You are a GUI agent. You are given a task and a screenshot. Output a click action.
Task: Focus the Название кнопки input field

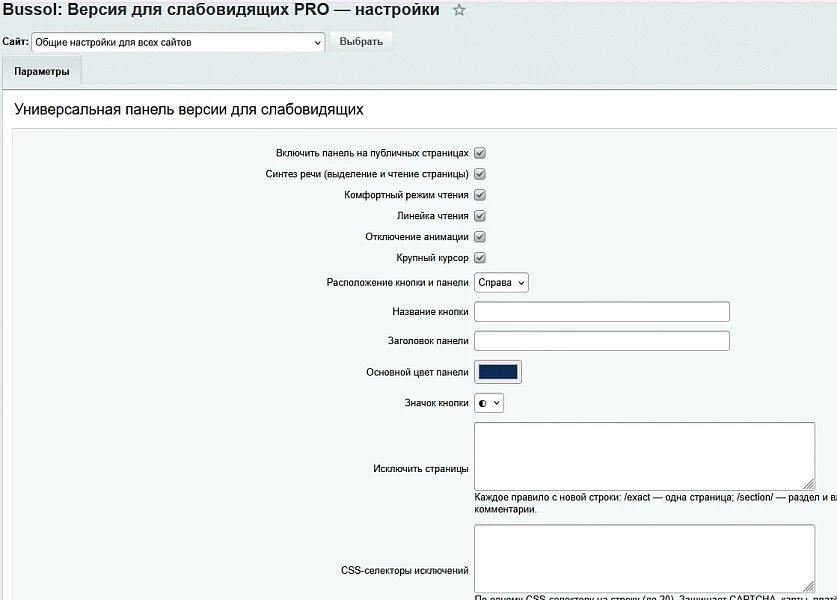click(602, 312)
